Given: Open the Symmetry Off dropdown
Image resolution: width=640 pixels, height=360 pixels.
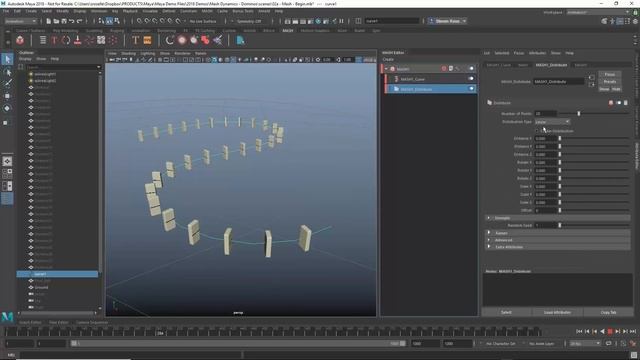Looking at the screenshot, I should [246, 21].
